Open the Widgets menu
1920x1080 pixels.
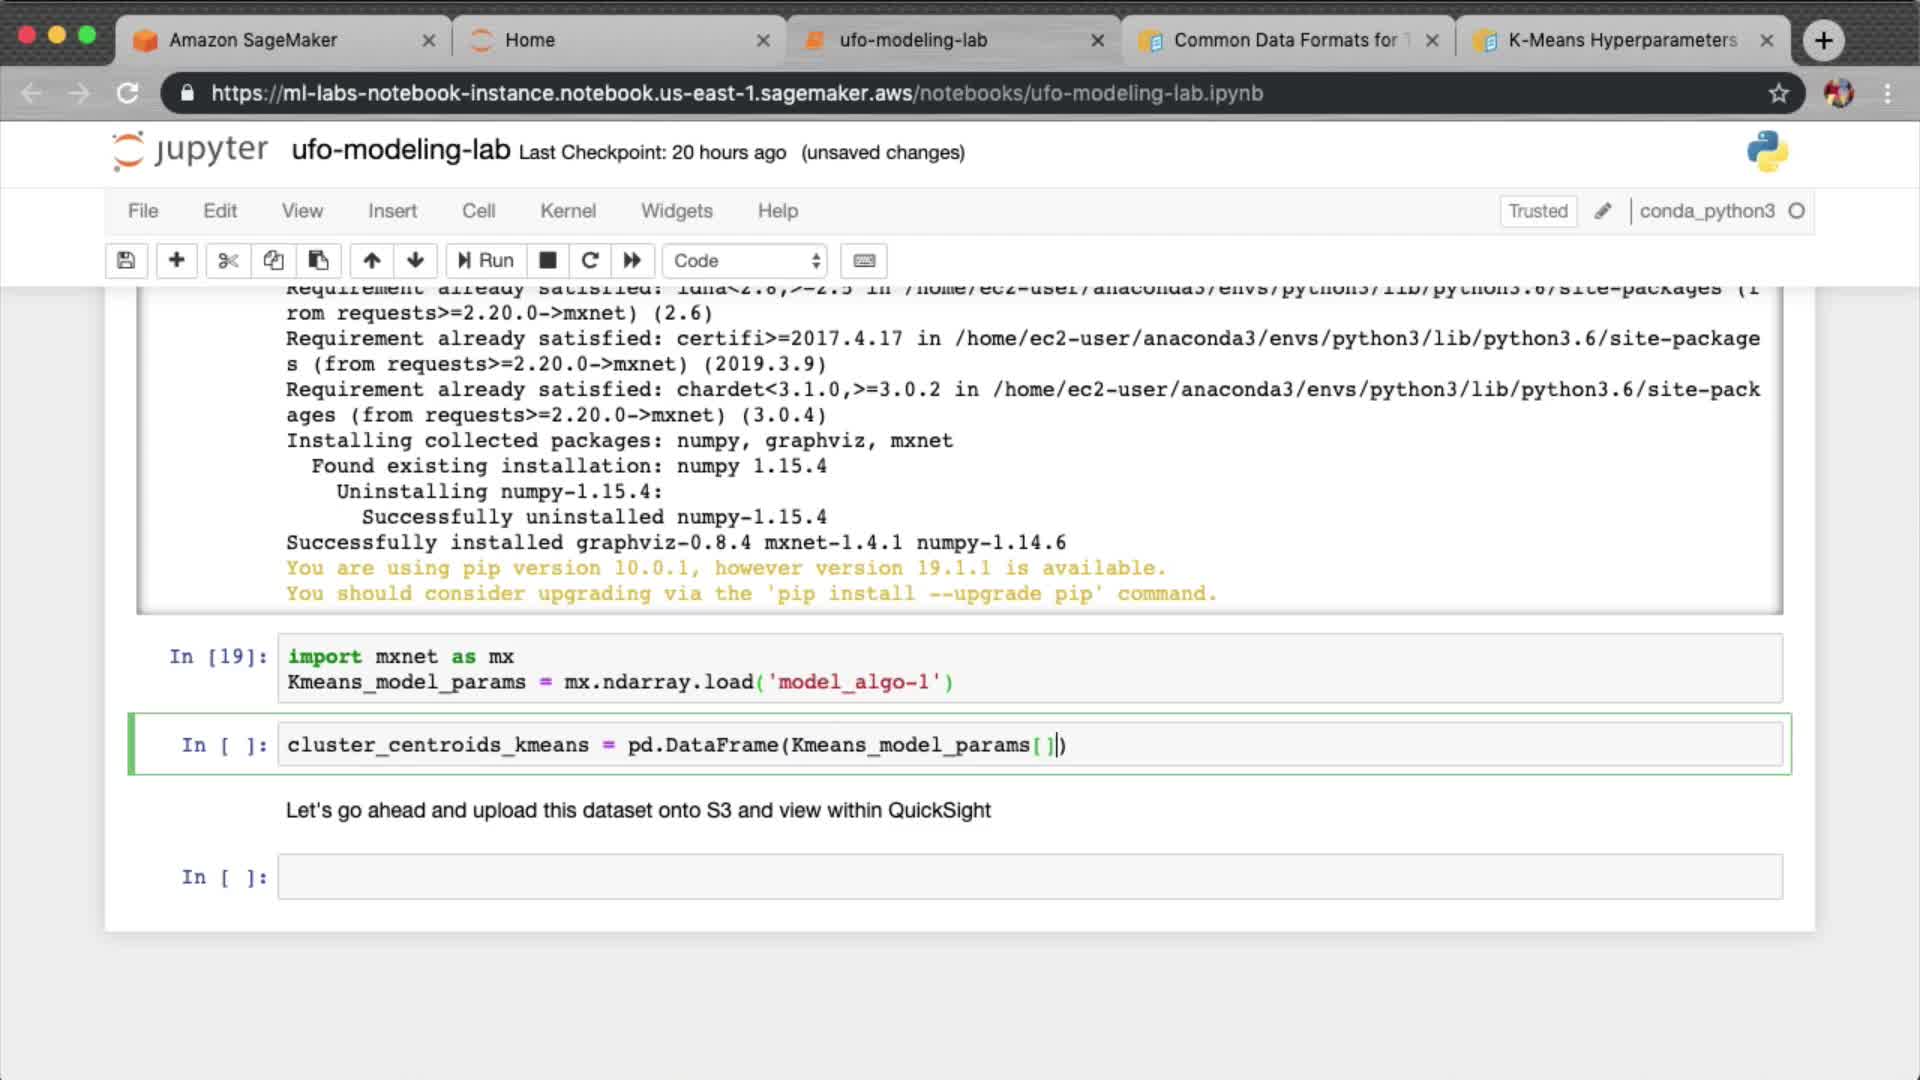click(676, 211)
